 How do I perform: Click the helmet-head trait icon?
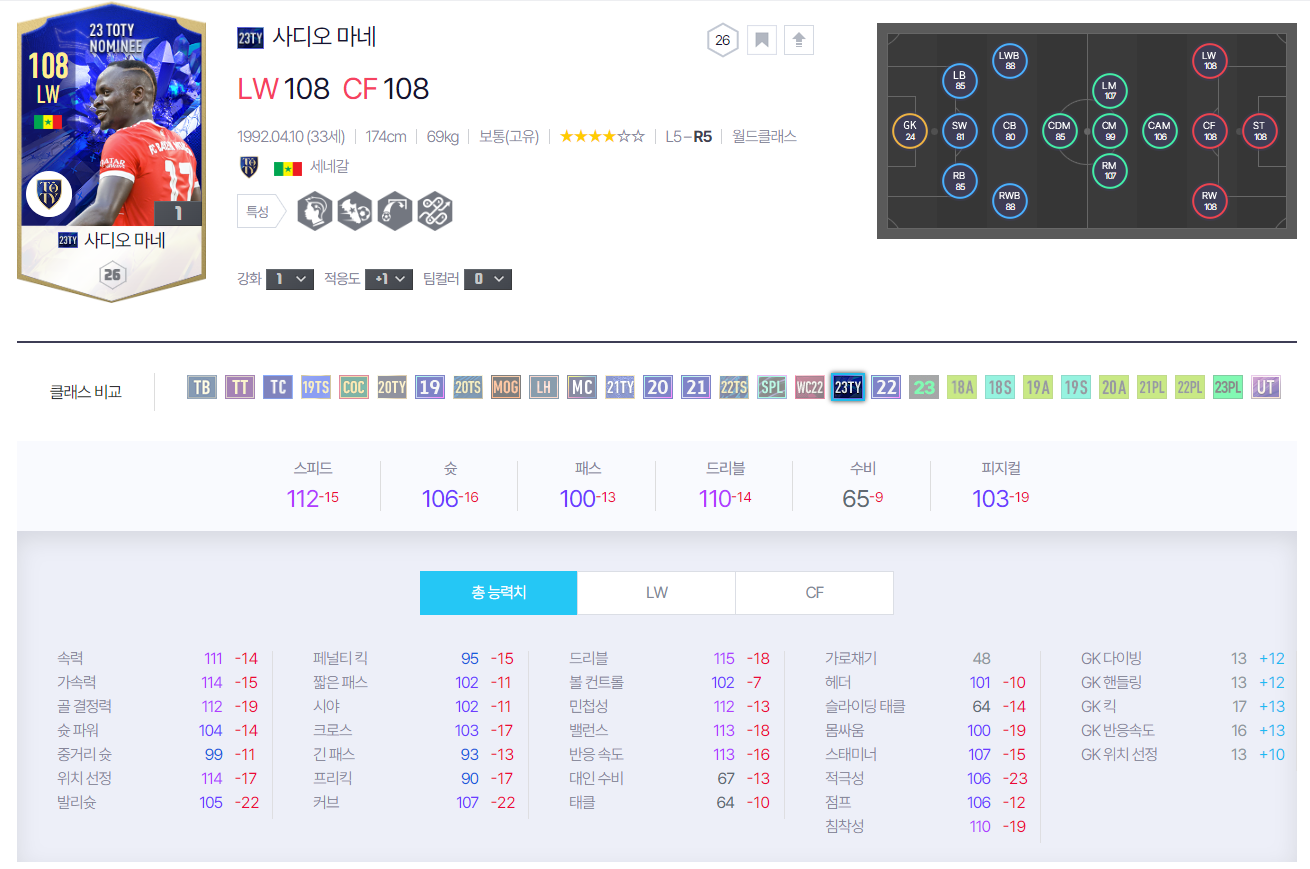[x=315, y=211]
